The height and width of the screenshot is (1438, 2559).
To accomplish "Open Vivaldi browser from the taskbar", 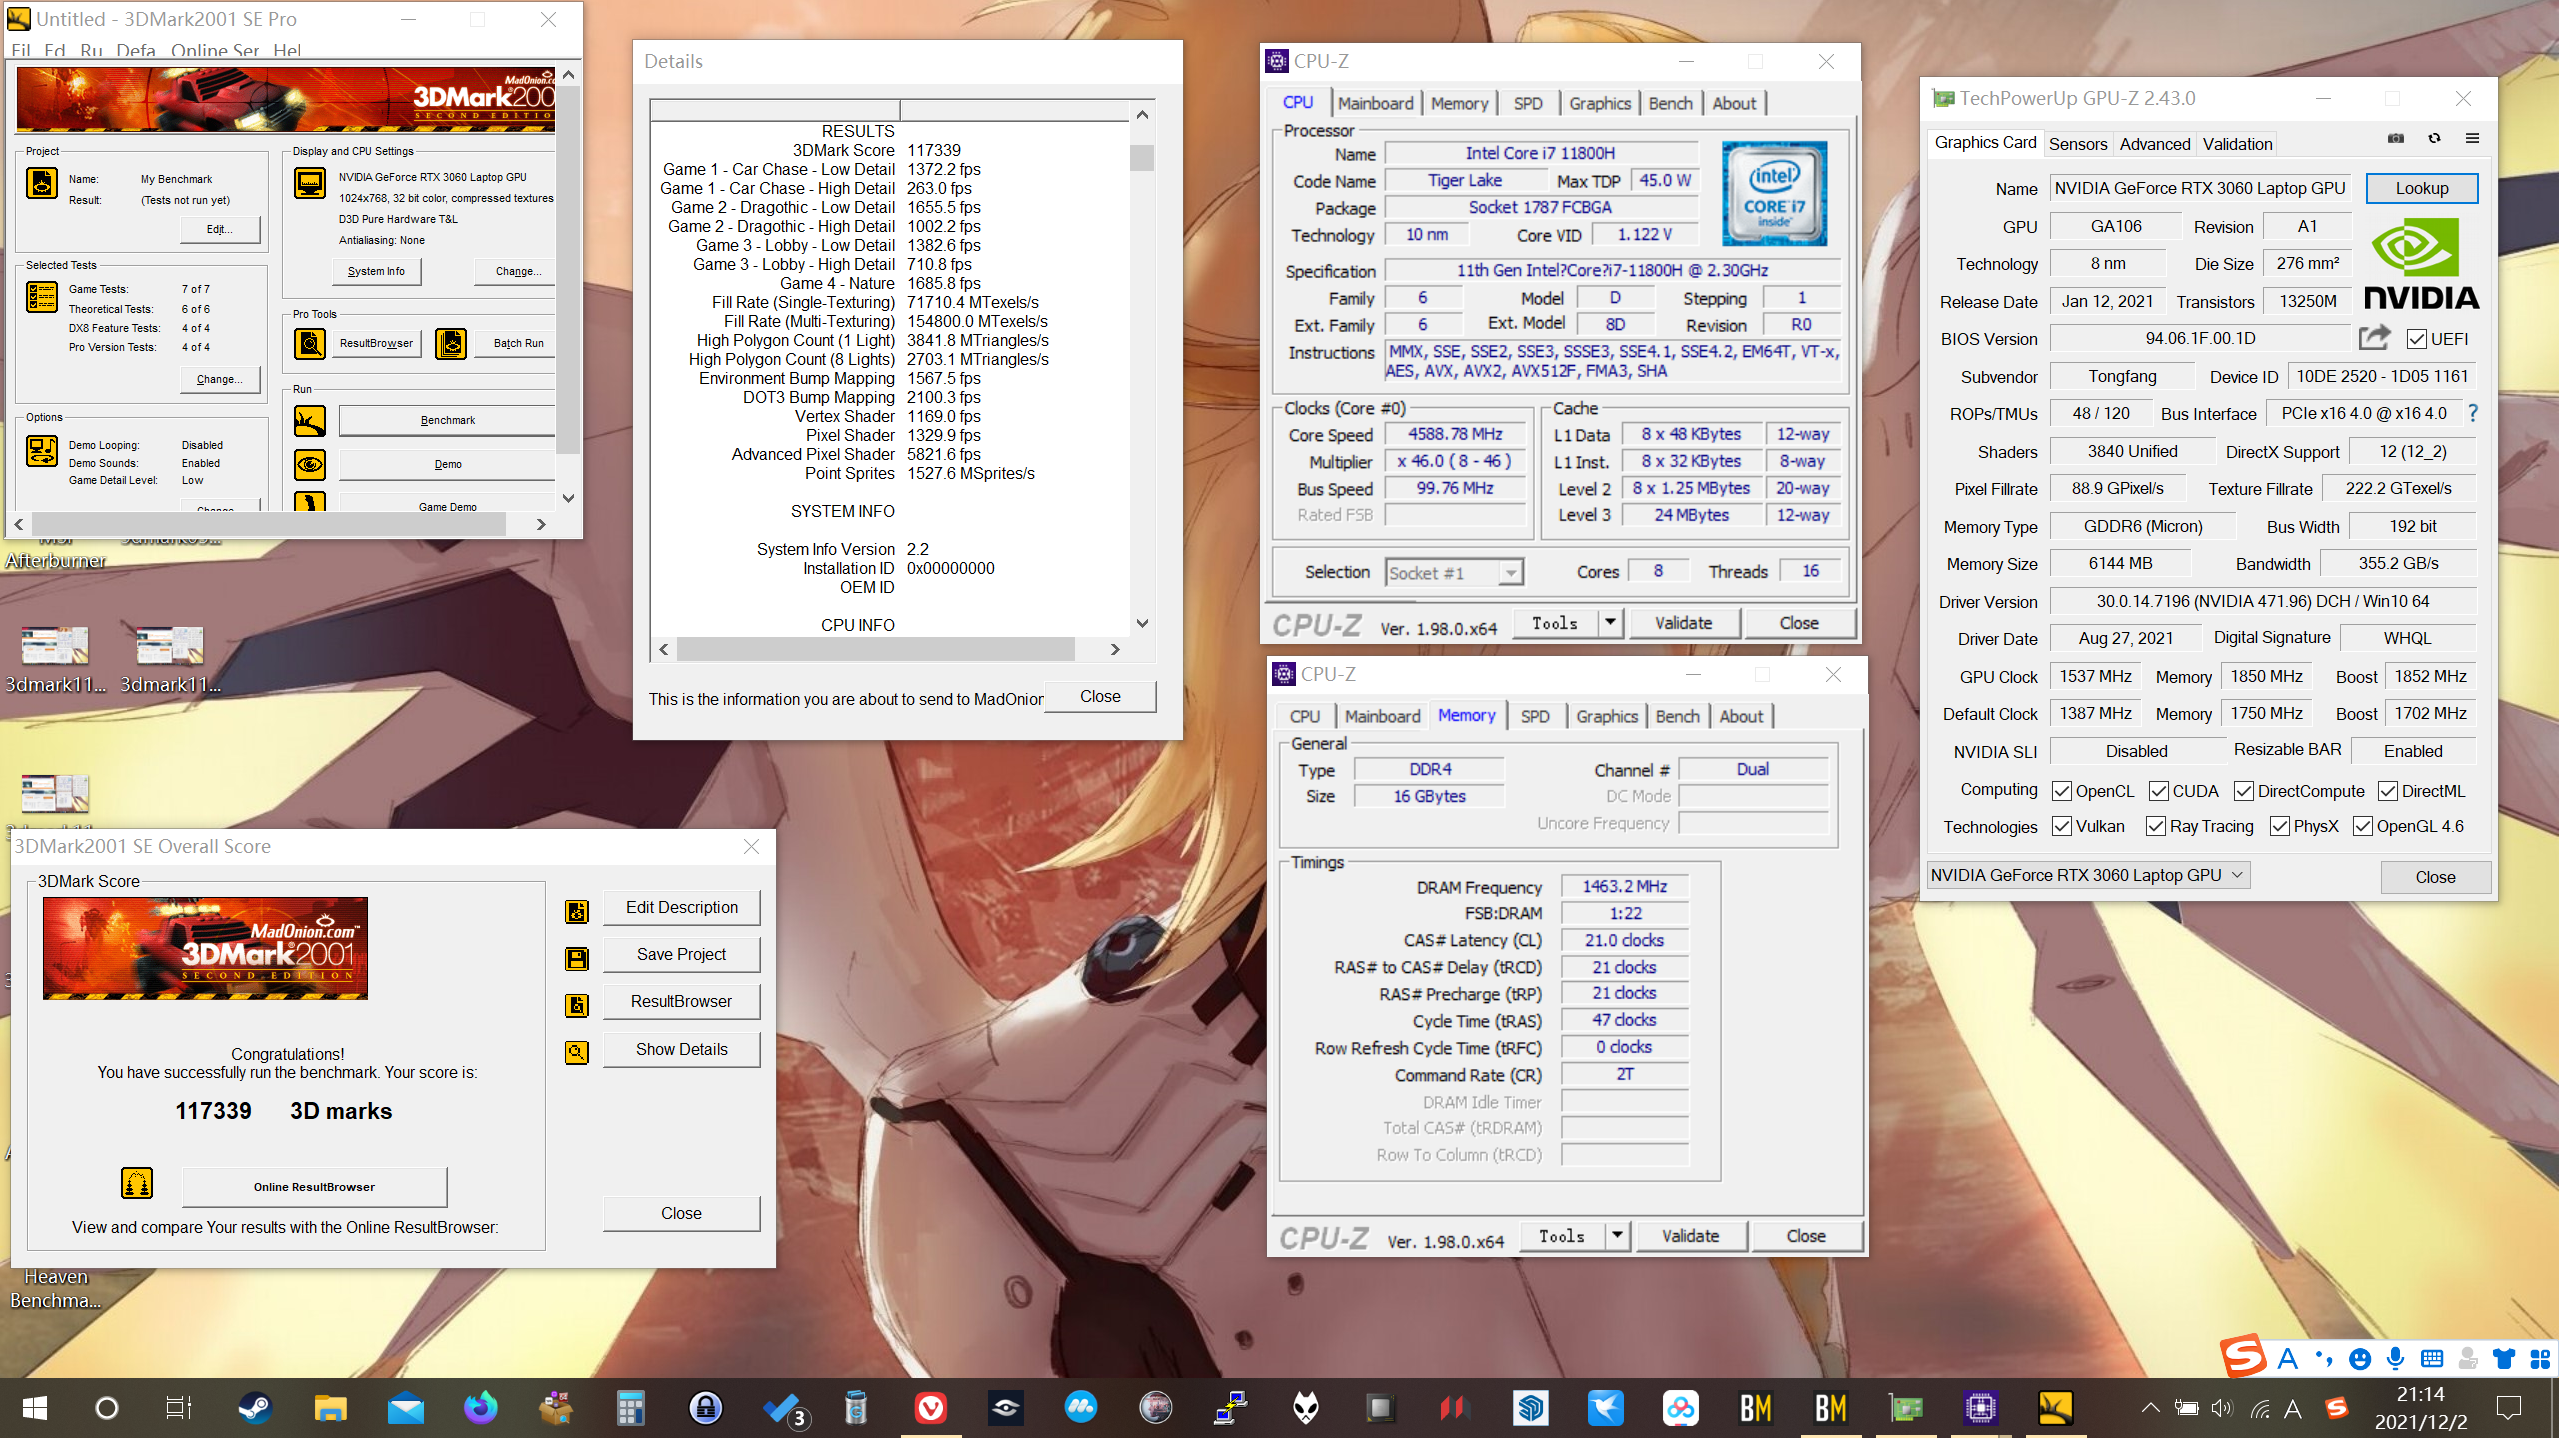I will click(931, 1408).
